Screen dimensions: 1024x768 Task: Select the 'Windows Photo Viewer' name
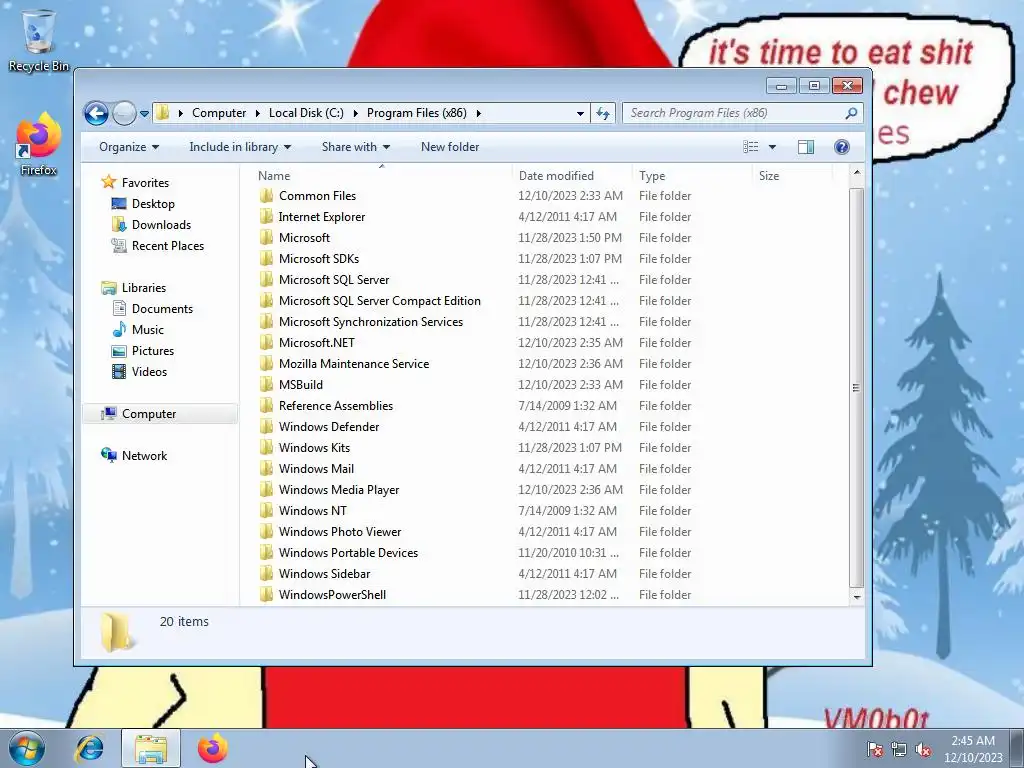pos(340,532)
